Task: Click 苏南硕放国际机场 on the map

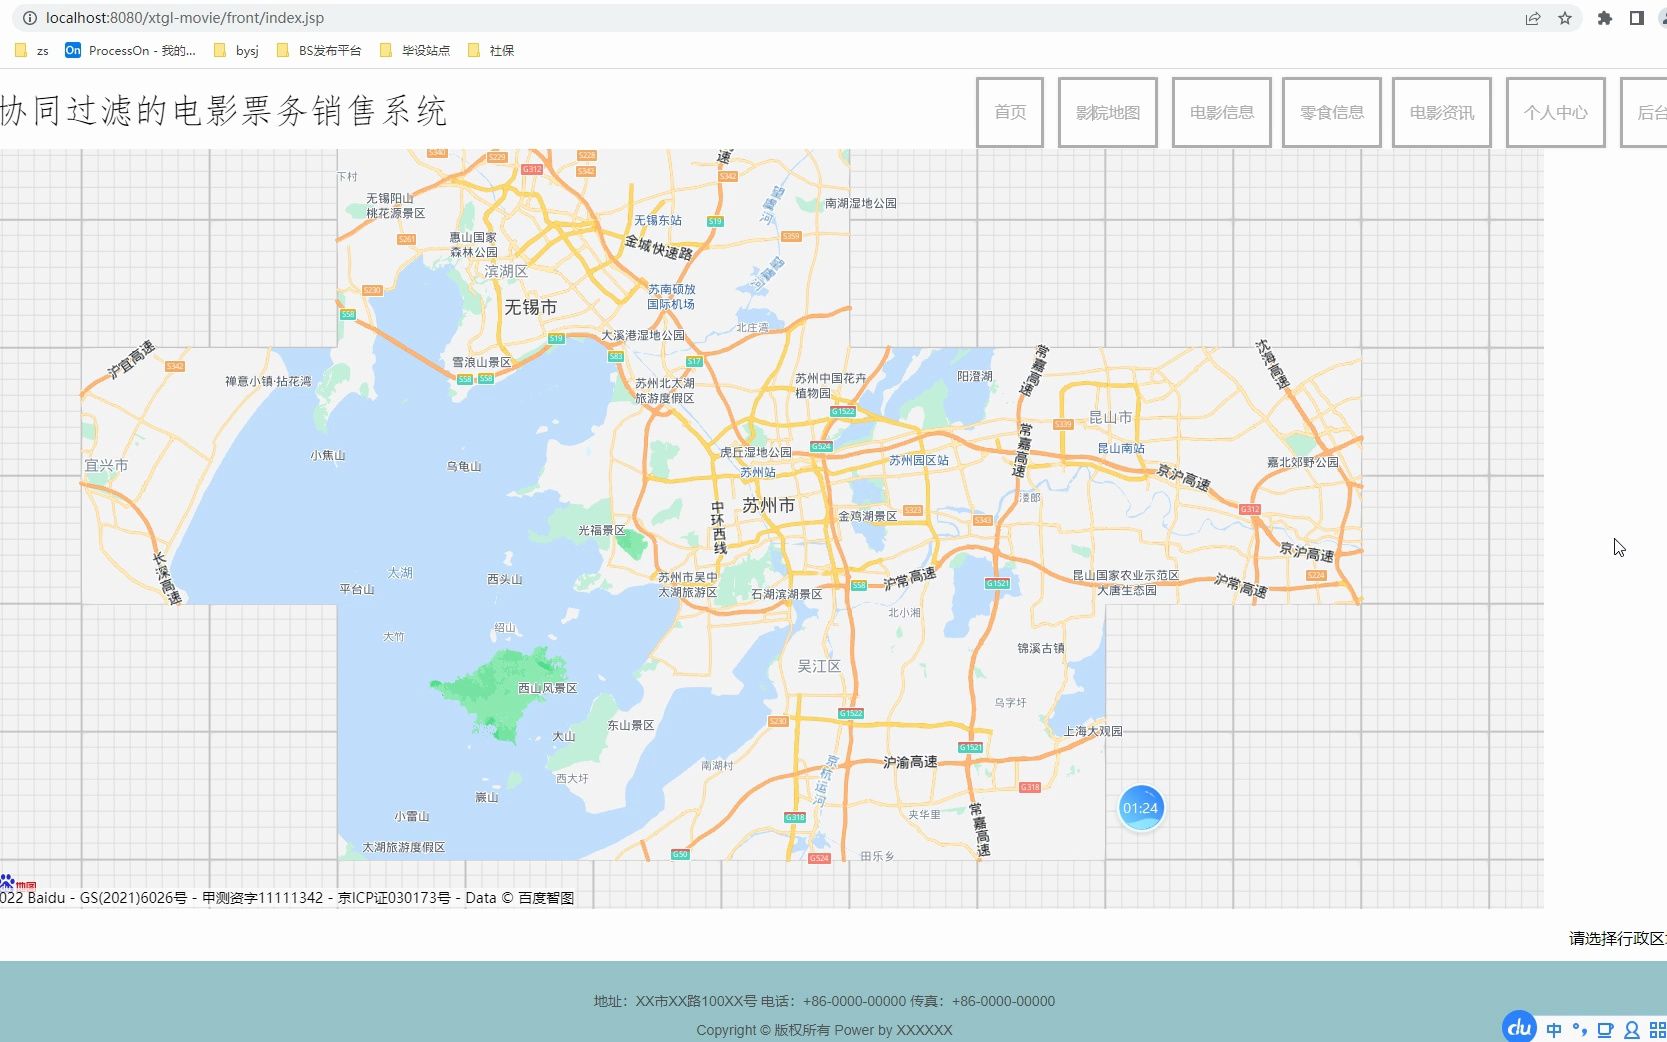Action: tap(671, 296)
